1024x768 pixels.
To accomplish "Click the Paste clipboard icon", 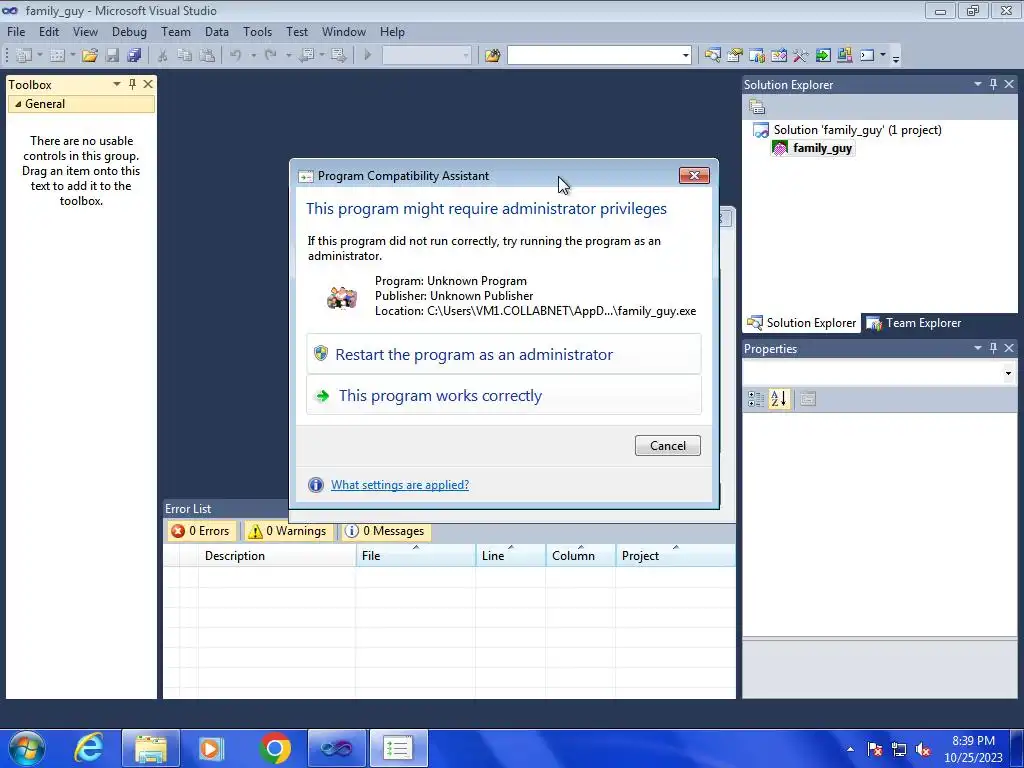I will 207,56.
